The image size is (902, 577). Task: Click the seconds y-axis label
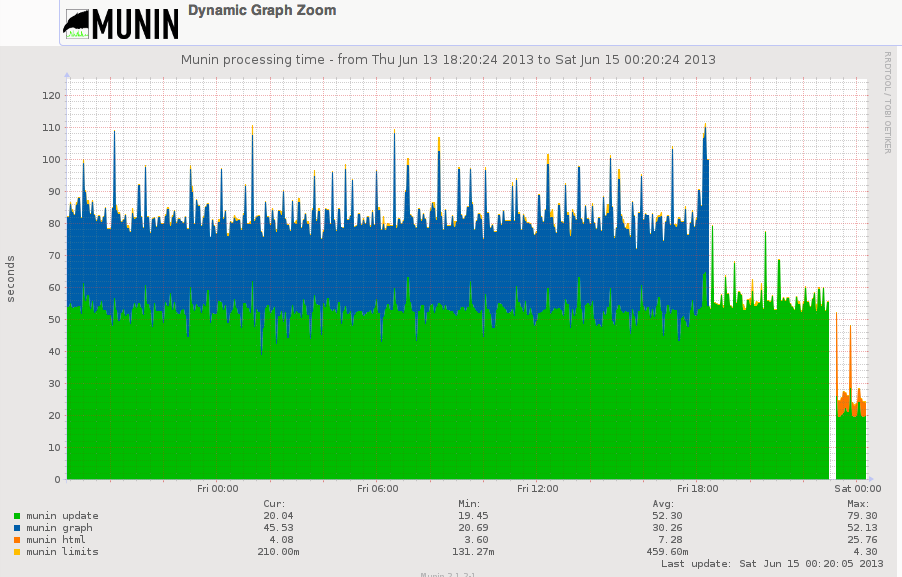[x=11, y=278]
